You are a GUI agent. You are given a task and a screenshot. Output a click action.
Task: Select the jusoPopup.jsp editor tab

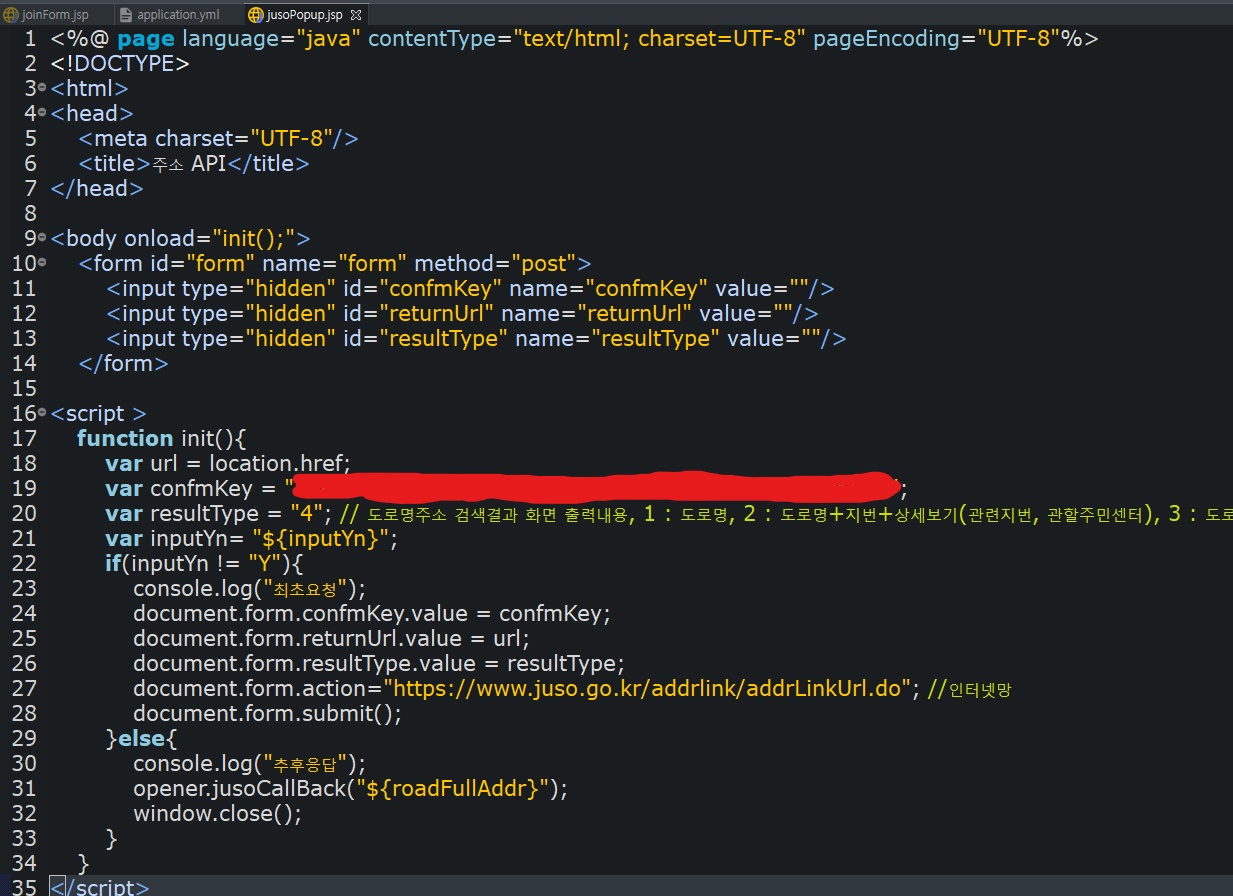(x=305, y=13)
